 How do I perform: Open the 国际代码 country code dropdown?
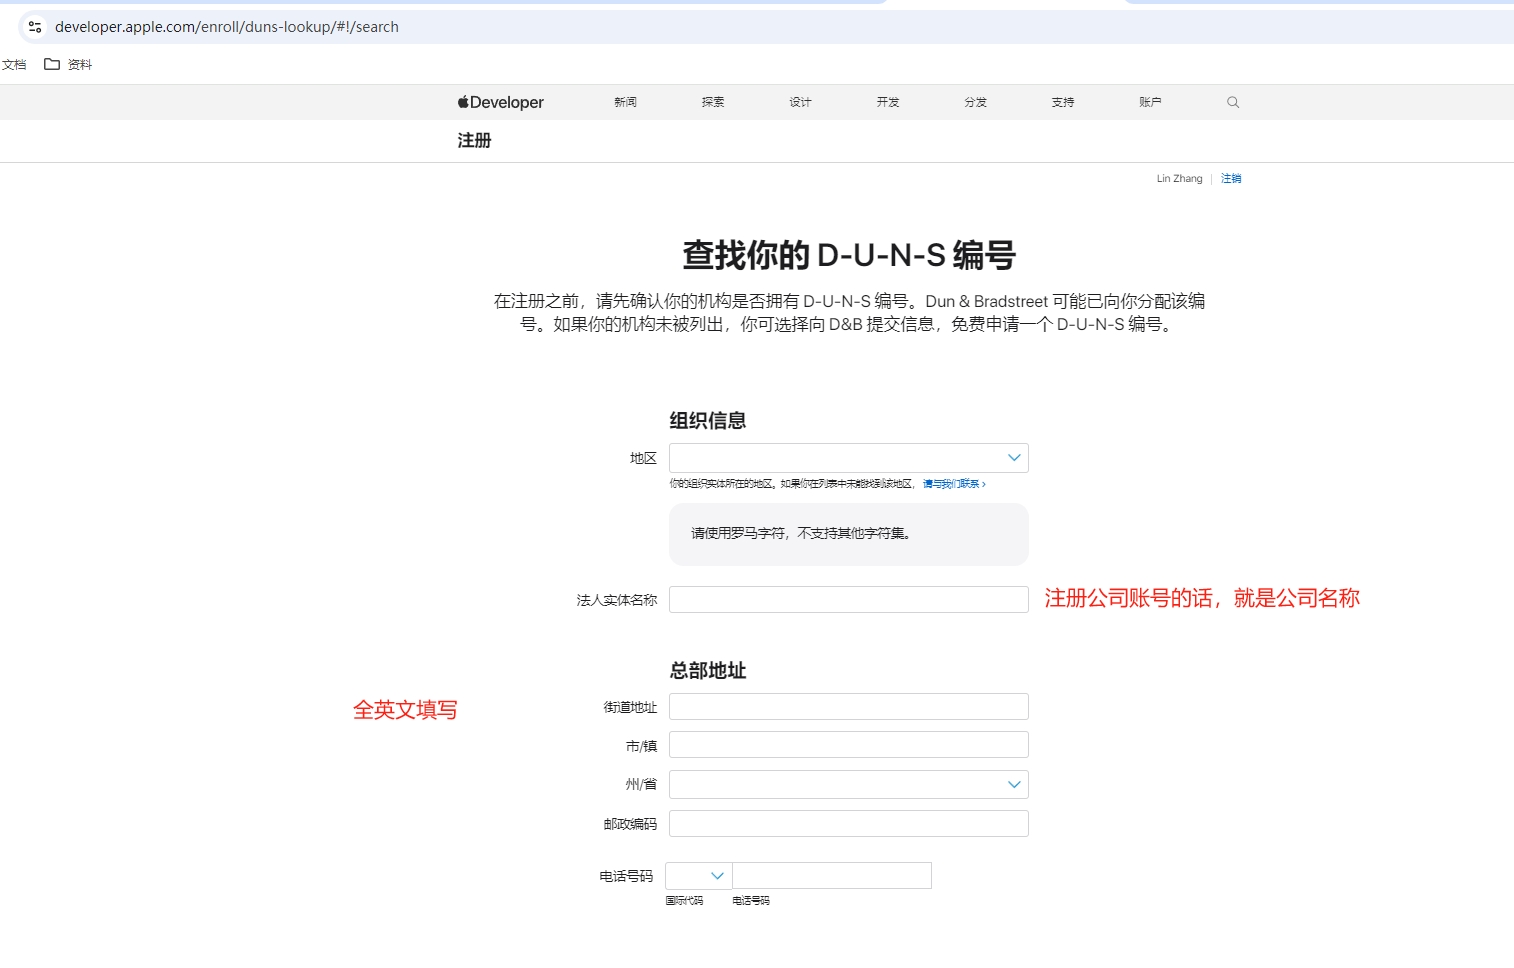[699, 876]
